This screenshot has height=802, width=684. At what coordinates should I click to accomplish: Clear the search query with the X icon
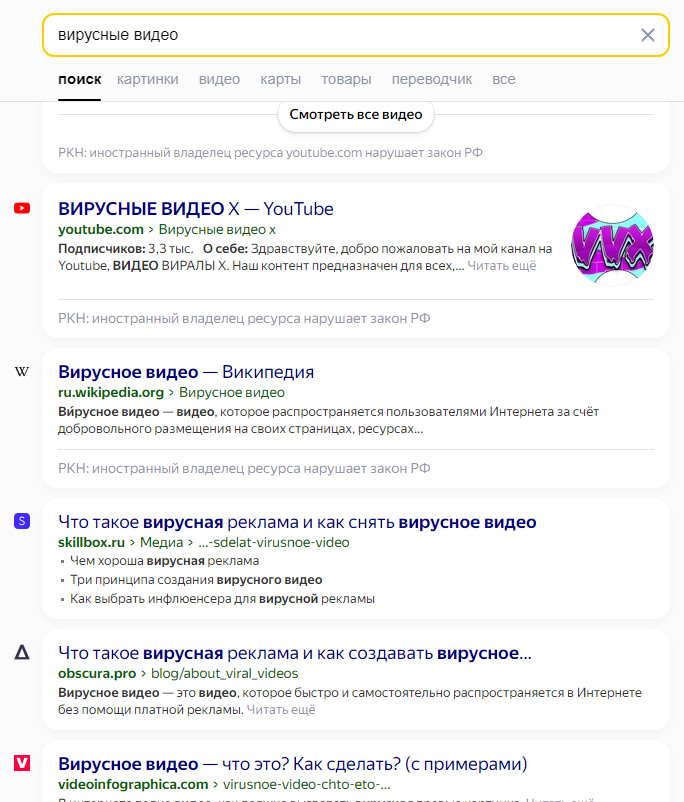tap(648, 35)
